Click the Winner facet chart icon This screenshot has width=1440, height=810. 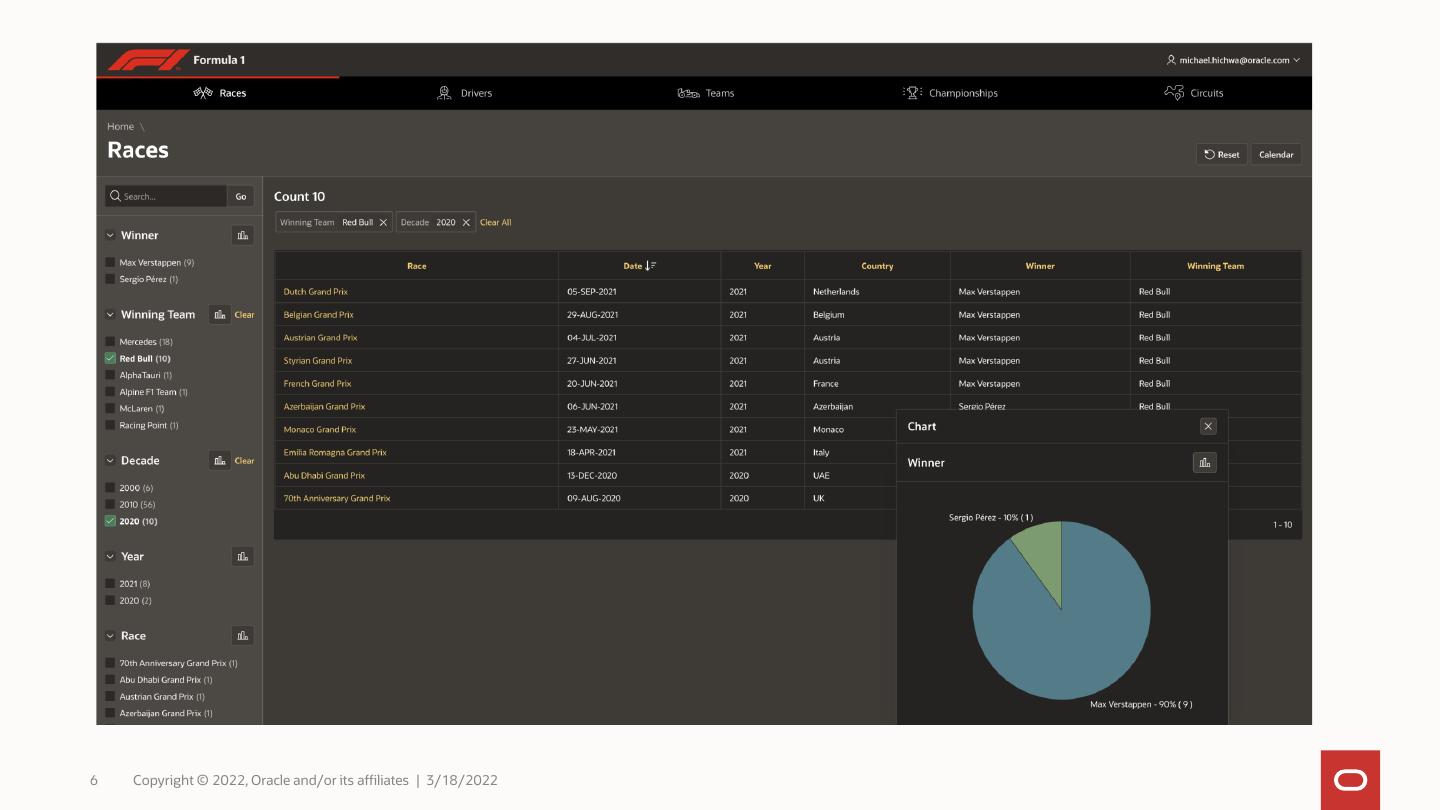point(242,235)
